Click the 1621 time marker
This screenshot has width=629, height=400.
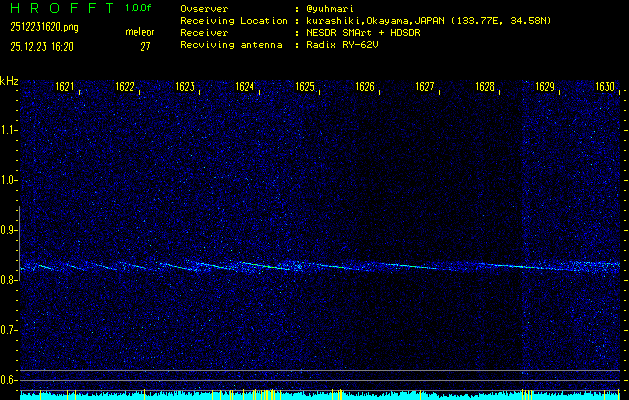[64, 88]
